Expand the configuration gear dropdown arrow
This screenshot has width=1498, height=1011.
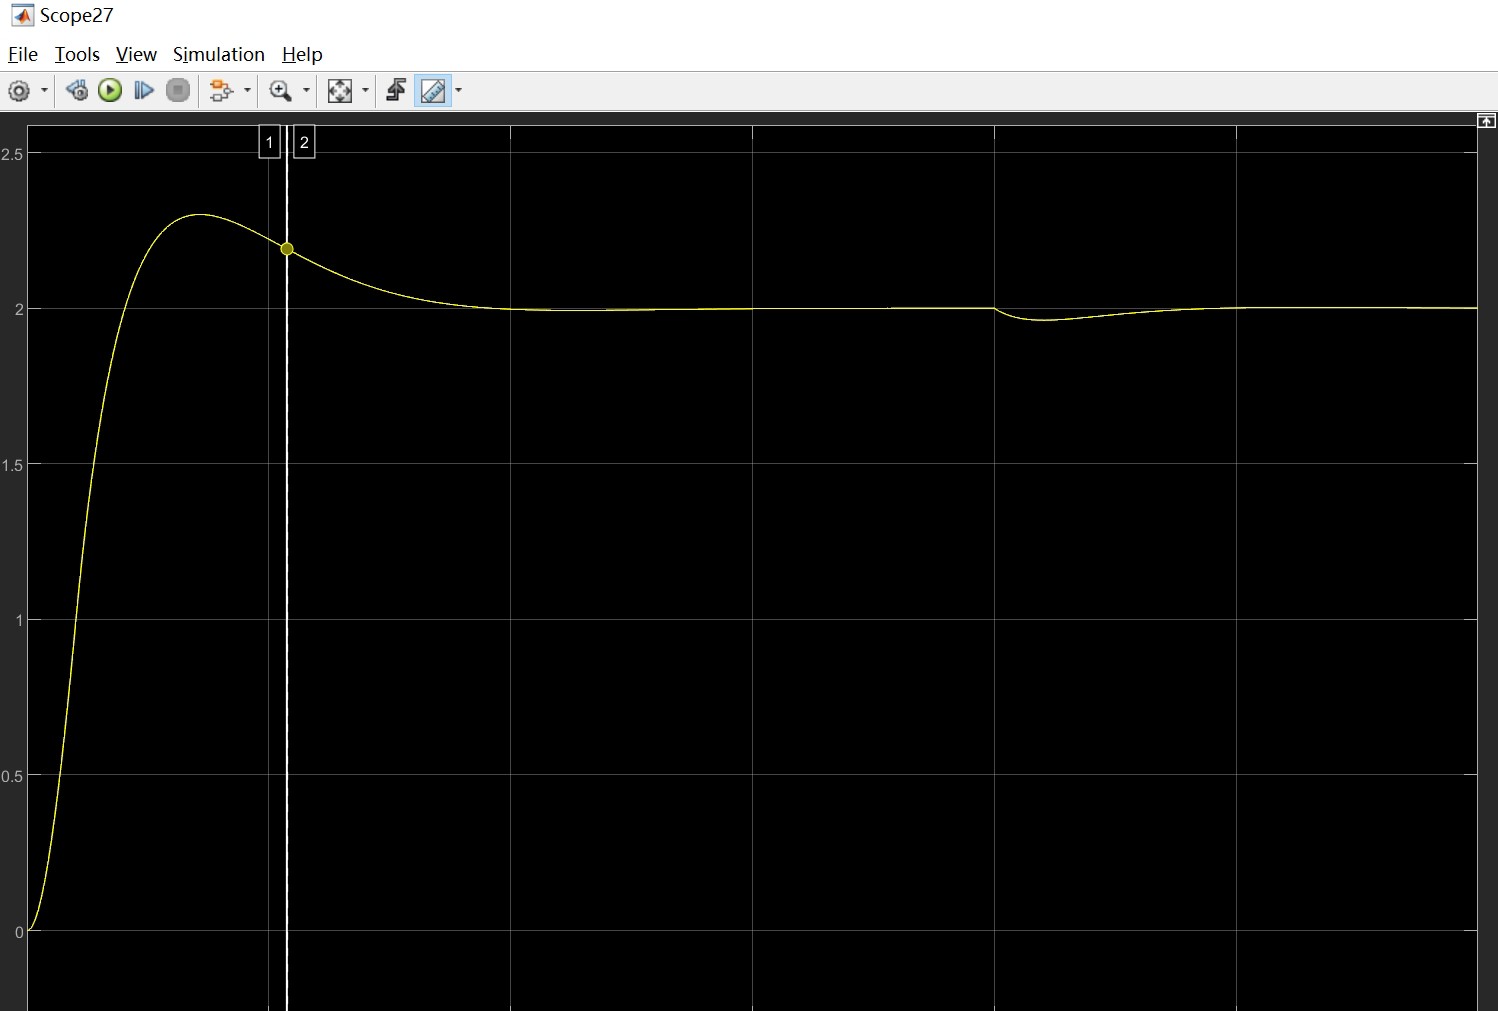pyautogui.click(x=44, y=91)
